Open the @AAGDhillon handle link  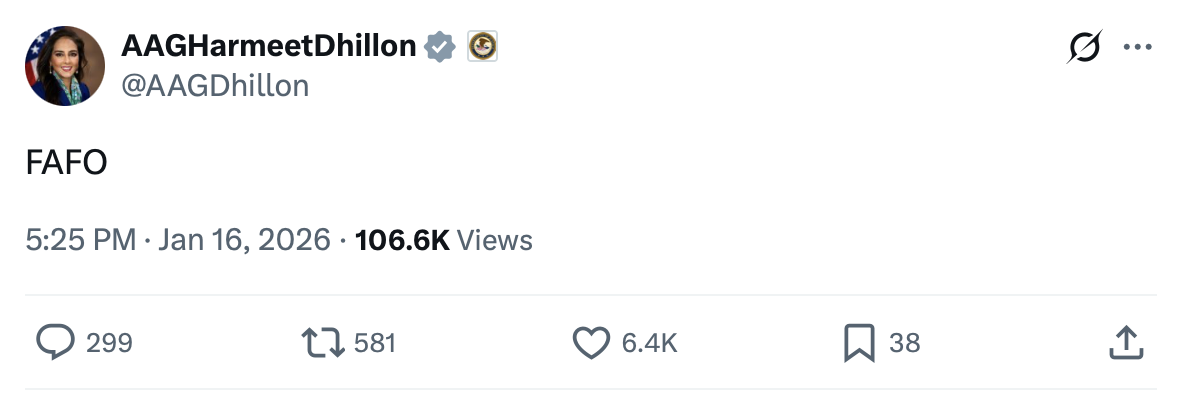(215, 86)
